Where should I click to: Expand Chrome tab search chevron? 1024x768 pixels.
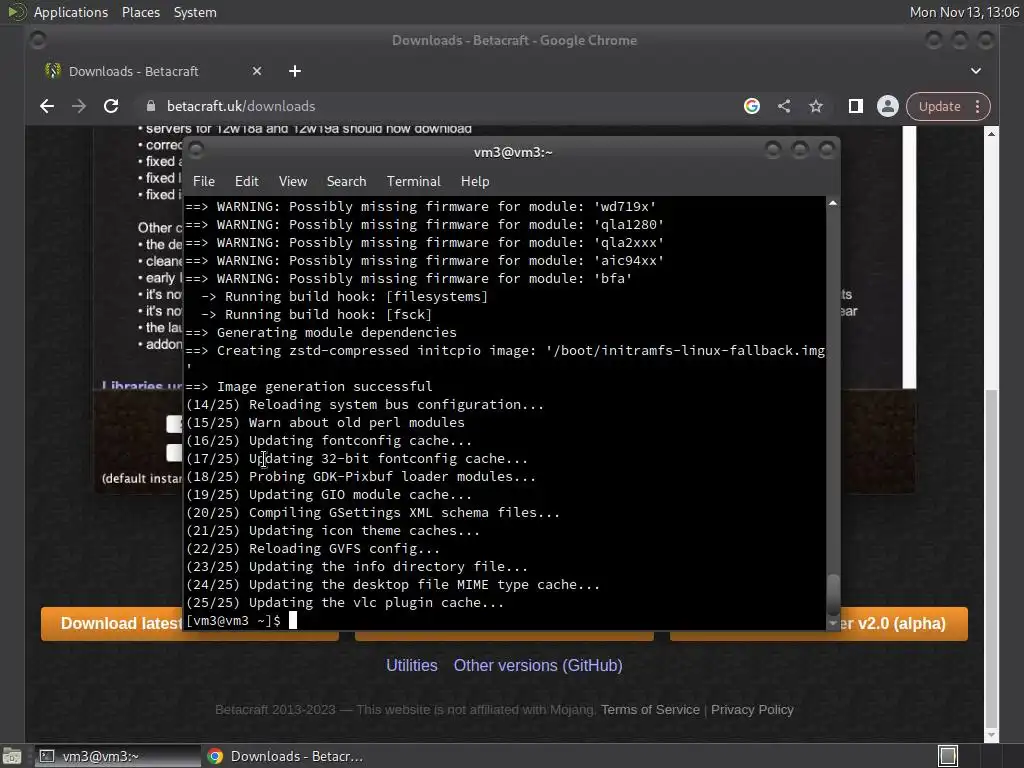[976, 71]
